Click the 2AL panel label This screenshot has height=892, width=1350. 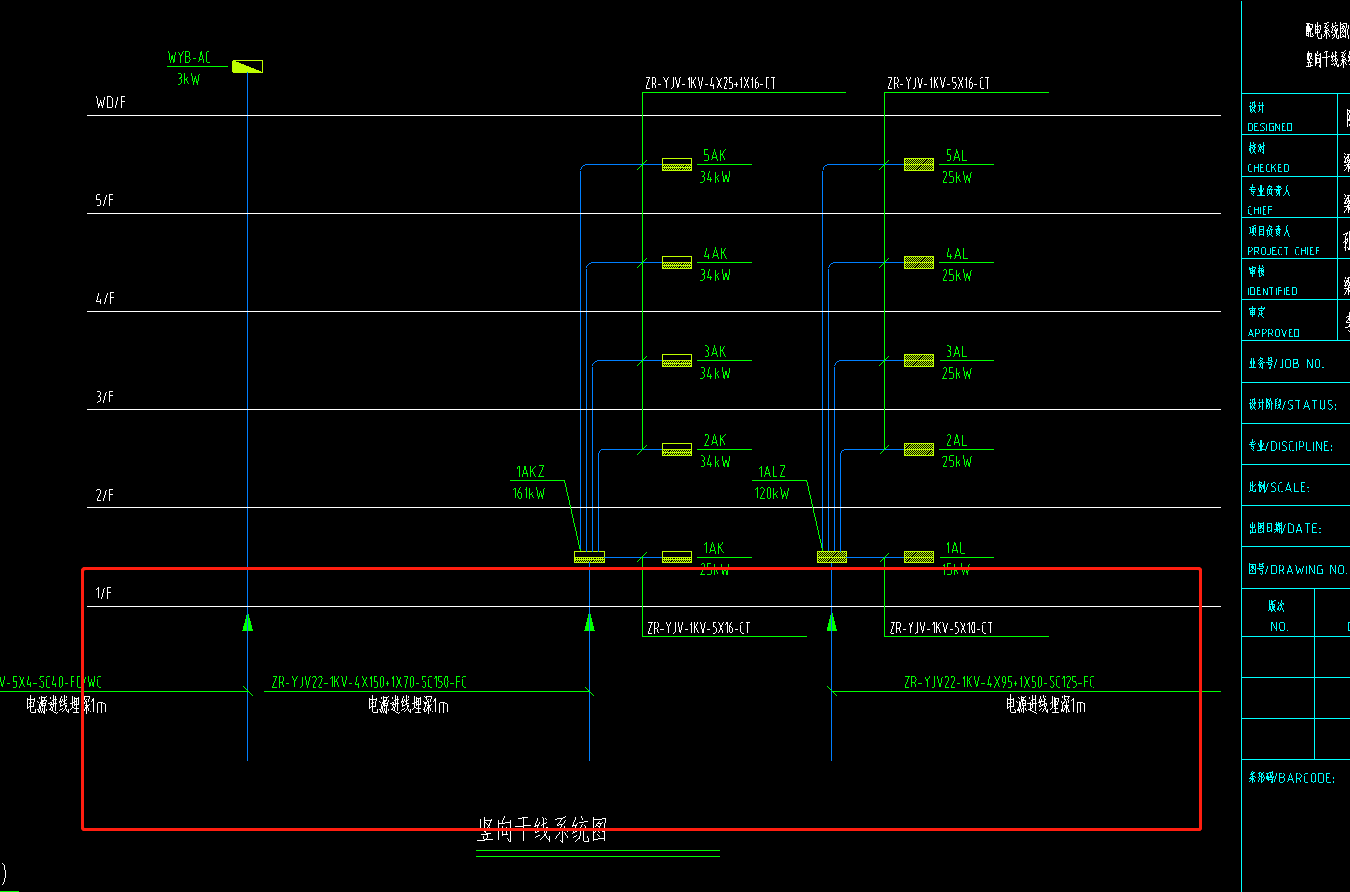click(956, 440)
